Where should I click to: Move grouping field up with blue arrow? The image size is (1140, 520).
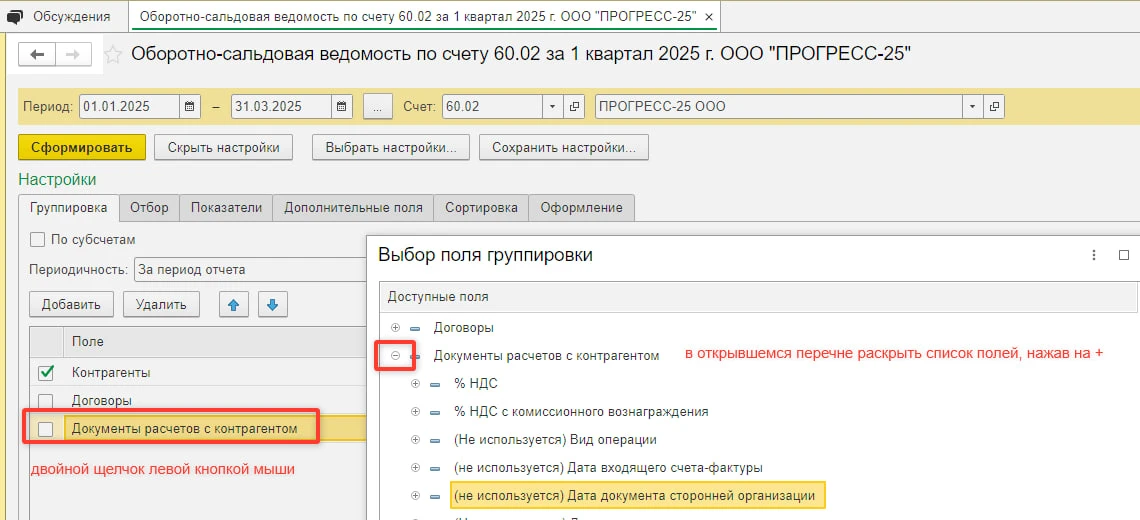[233, 305]
